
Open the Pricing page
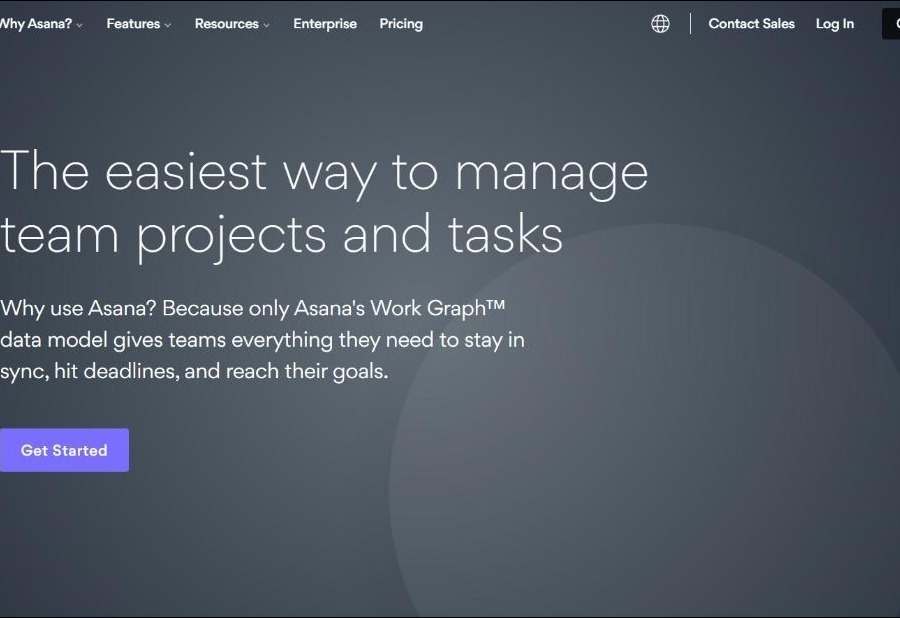pyautogui.click(x=401, y=24)
